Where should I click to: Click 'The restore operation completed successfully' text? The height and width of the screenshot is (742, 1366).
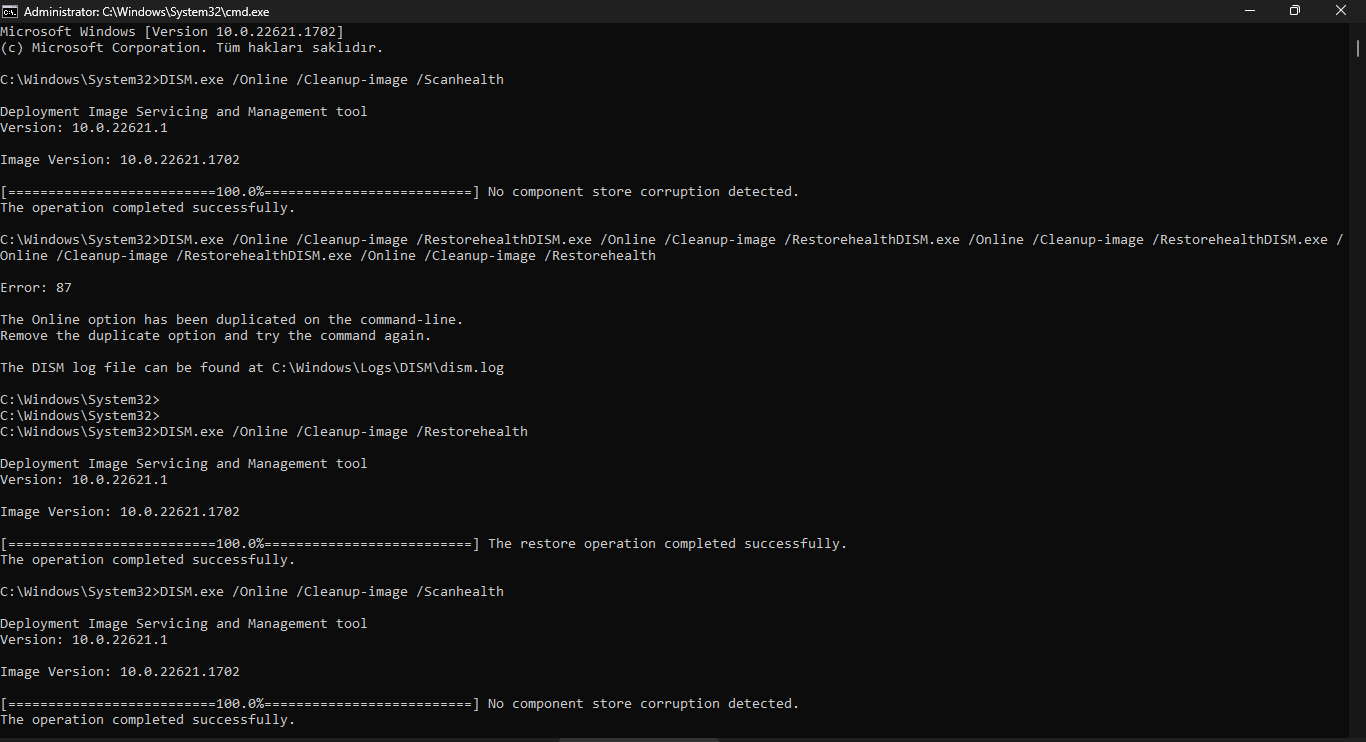(667, 544)
